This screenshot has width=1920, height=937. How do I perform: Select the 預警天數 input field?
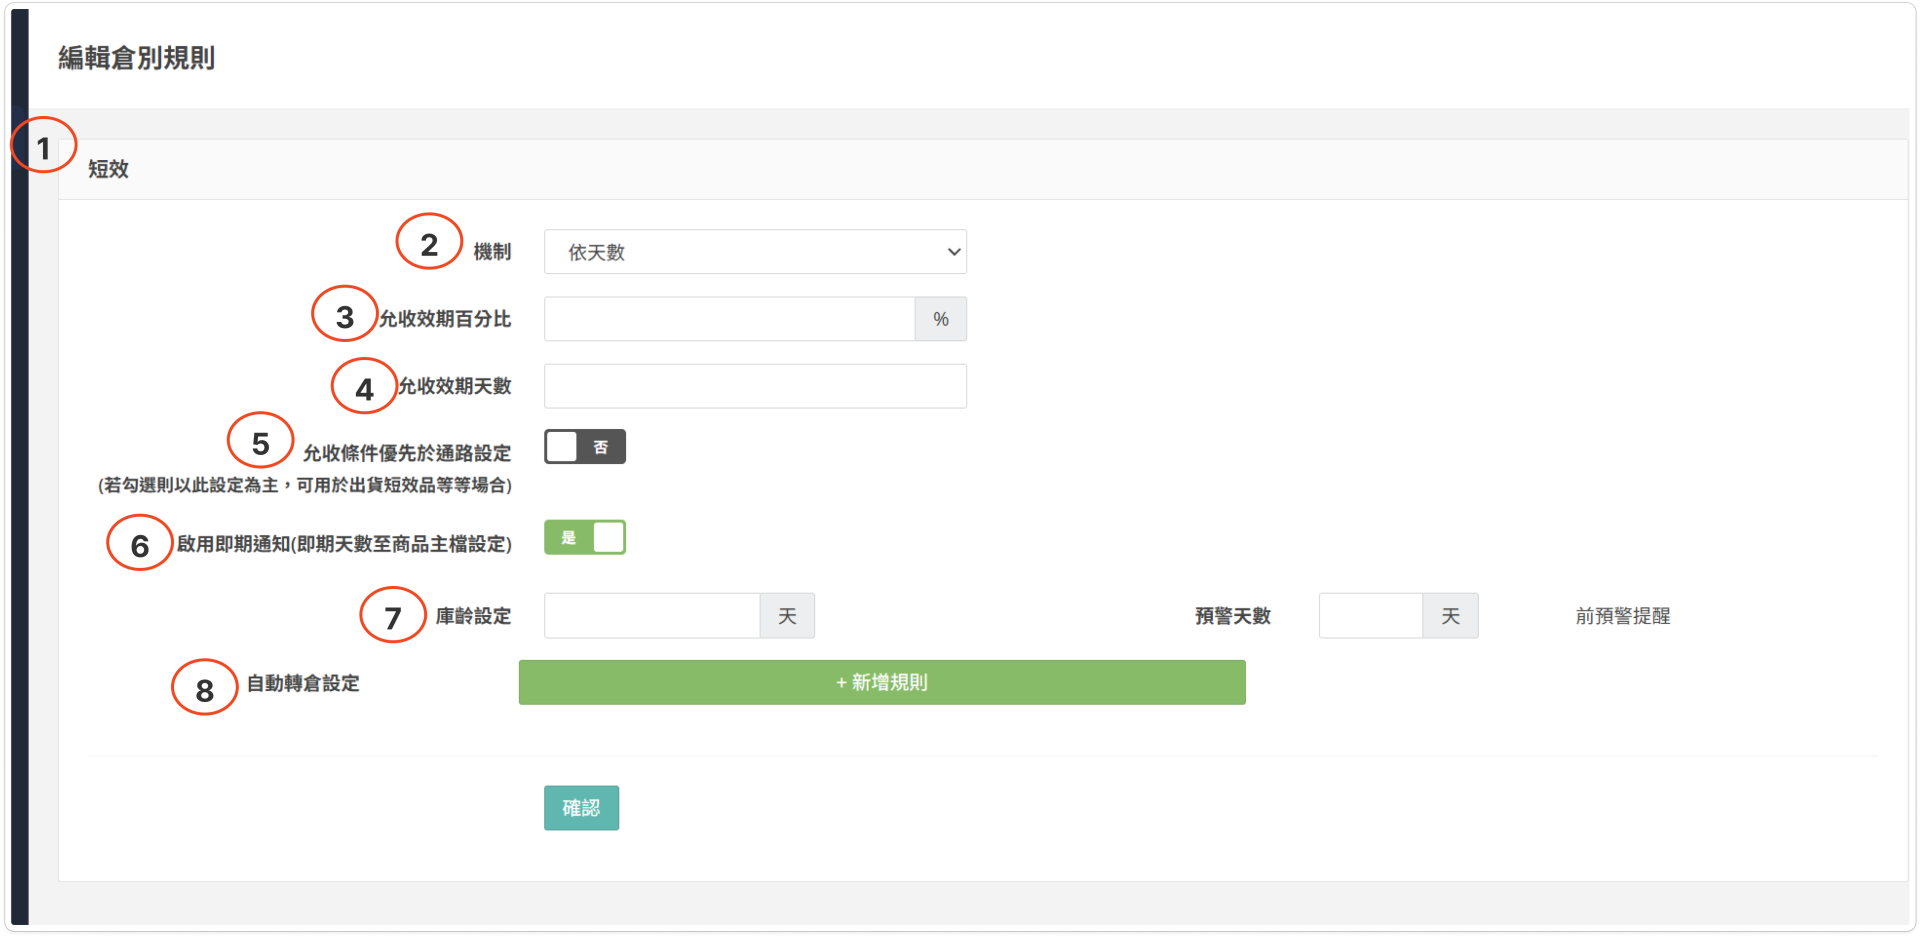point(1370,616)
